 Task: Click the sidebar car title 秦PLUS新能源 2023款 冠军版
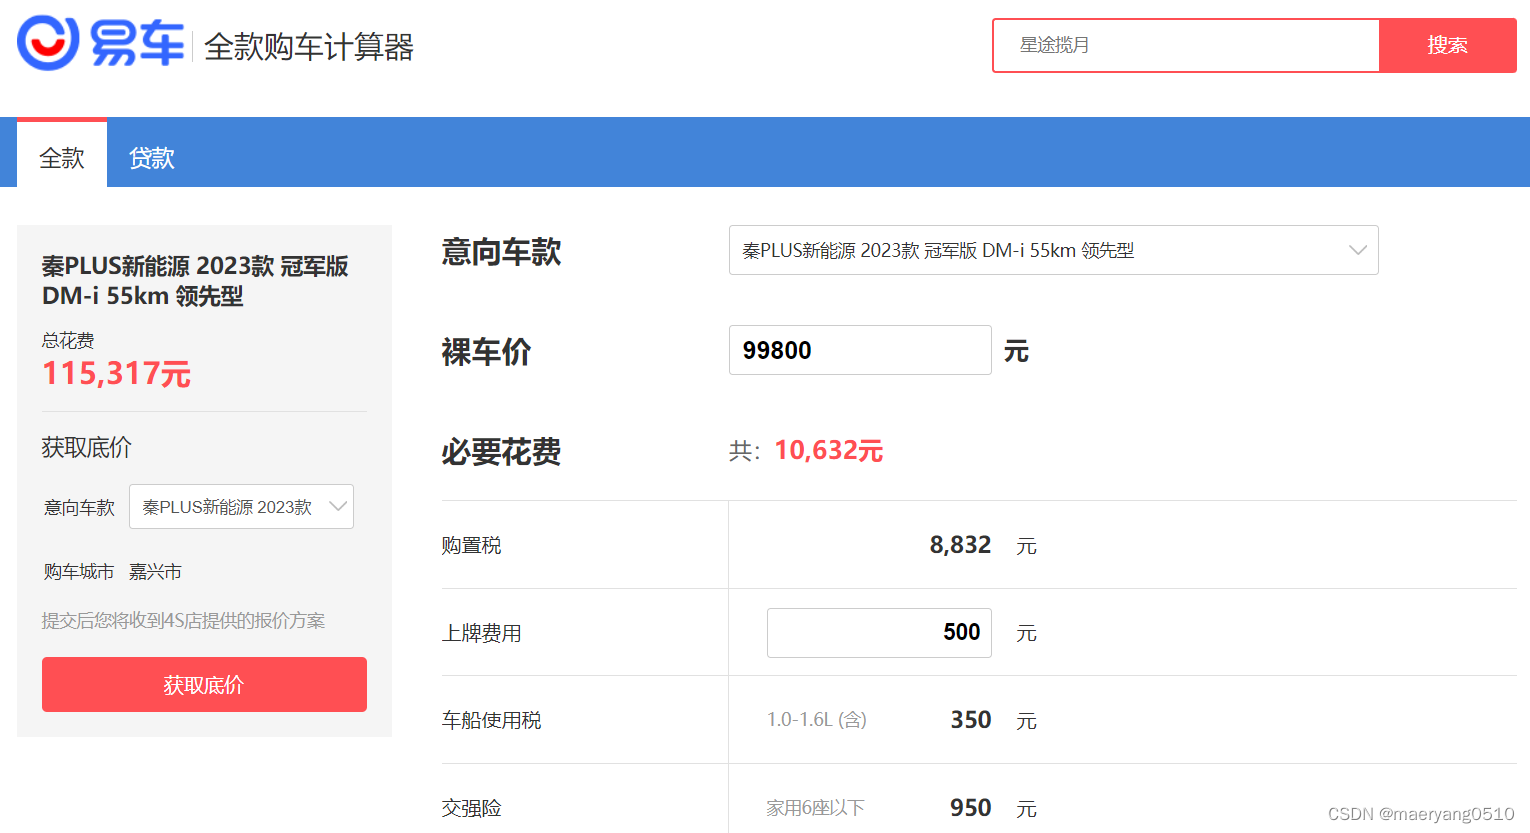click(x=195, y=281)
